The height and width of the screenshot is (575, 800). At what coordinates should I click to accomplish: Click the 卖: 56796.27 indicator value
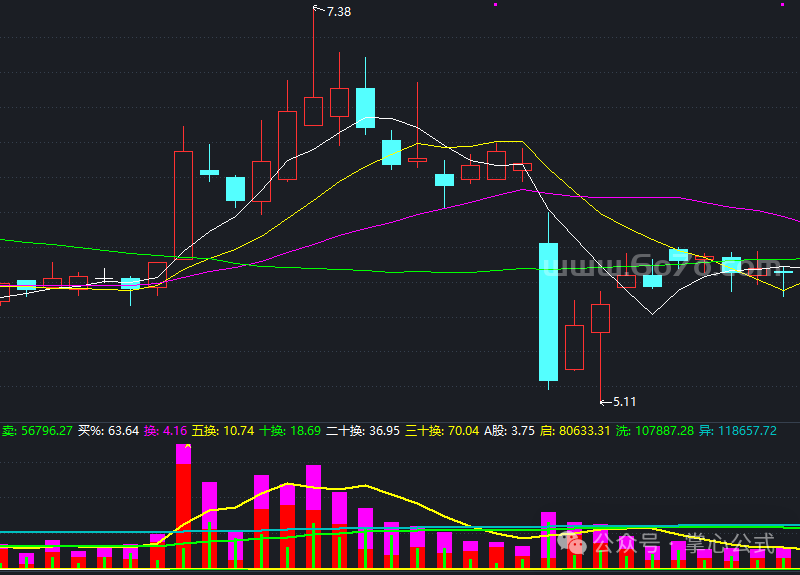(37, 431)
